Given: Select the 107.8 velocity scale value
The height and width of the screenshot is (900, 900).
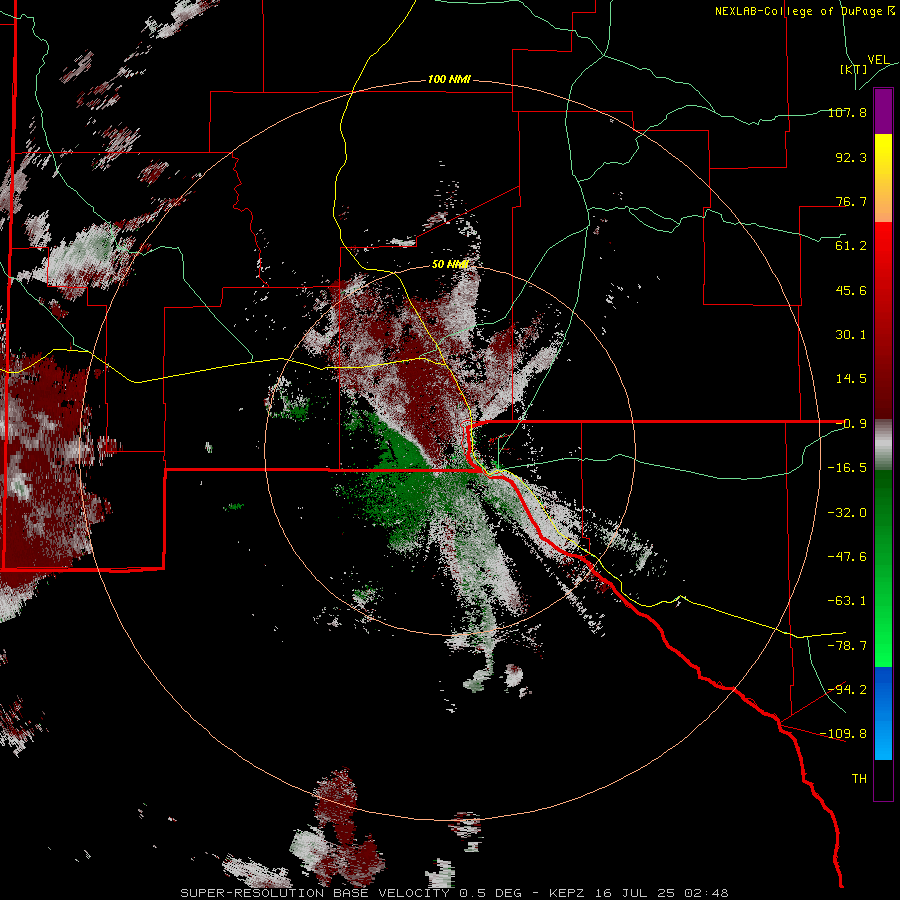Looking at the screenshot, I should click(x=847, y=112).
